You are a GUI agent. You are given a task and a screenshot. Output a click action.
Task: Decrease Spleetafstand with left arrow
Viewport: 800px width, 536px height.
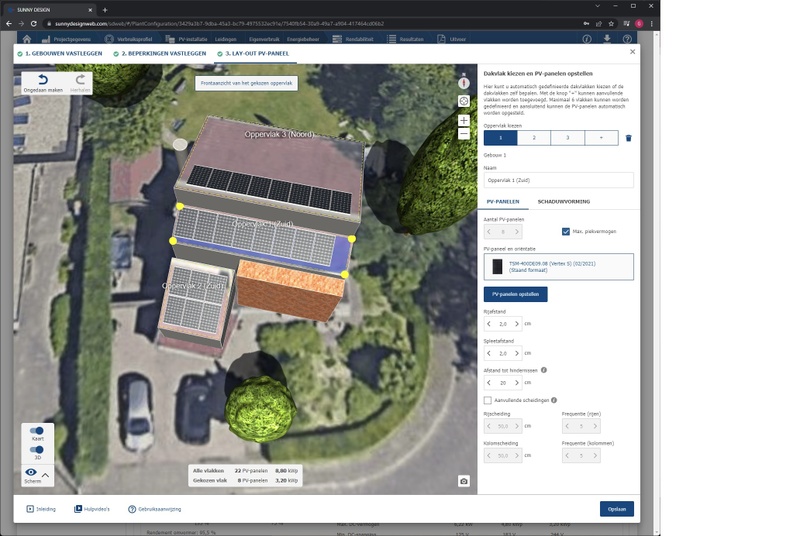pyautogui.click(x=489, y=353)
